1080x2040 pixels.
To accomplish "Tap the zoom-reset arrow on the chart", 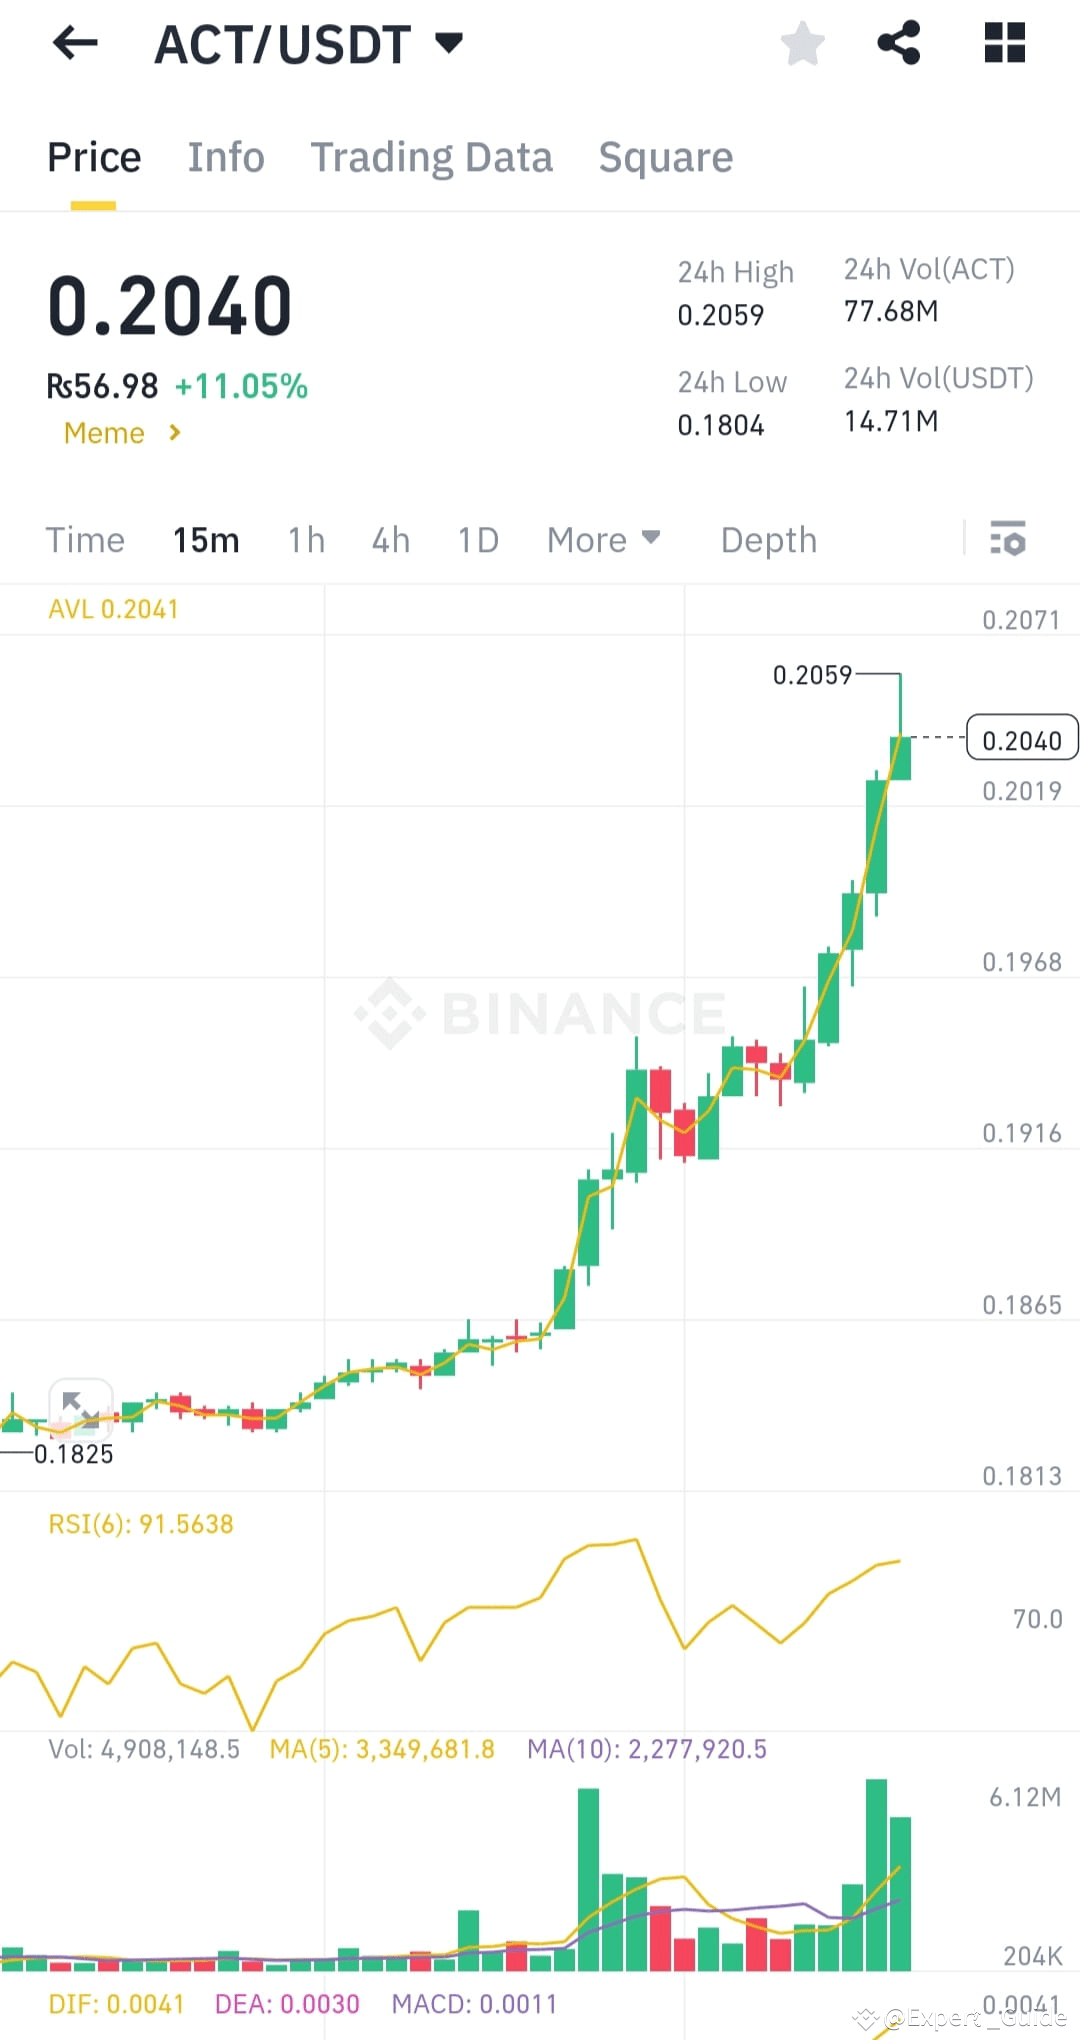I will click(x=80, y=1405).
